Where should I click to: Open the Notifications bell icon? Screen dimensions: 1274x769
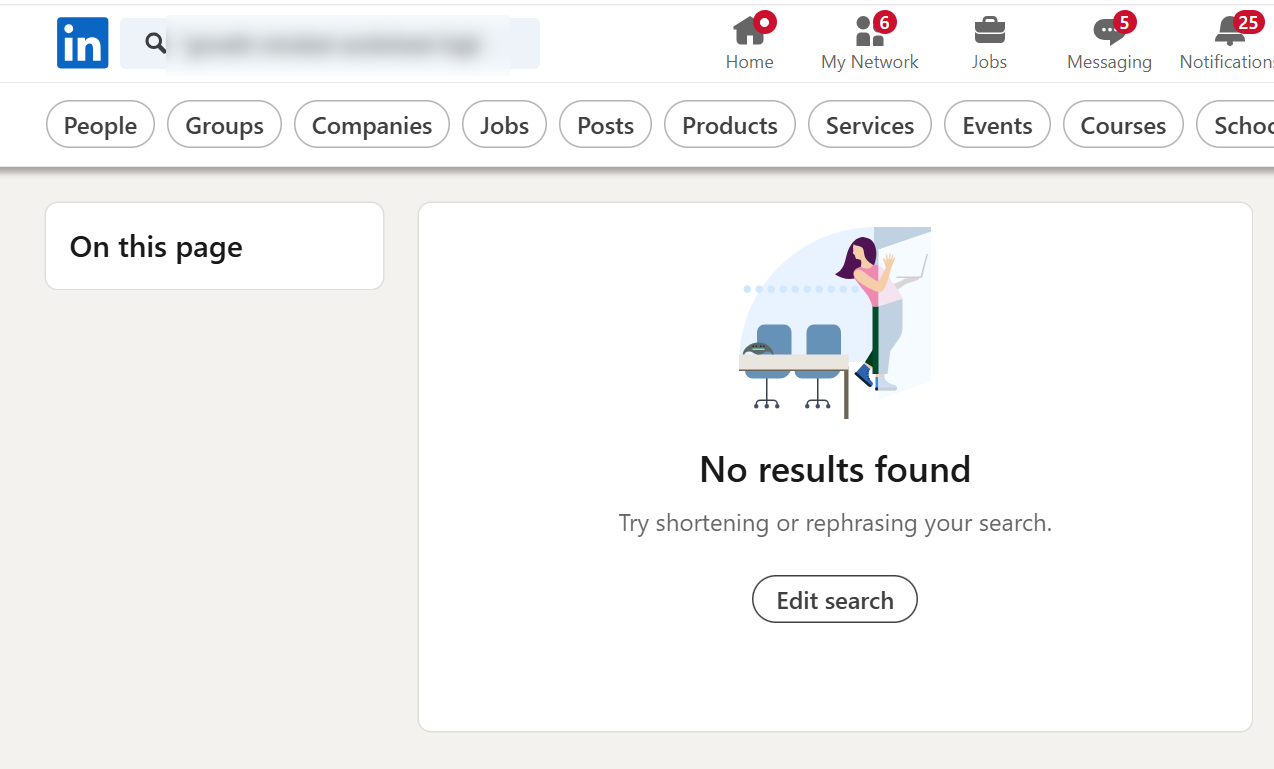click(1230, 32)
